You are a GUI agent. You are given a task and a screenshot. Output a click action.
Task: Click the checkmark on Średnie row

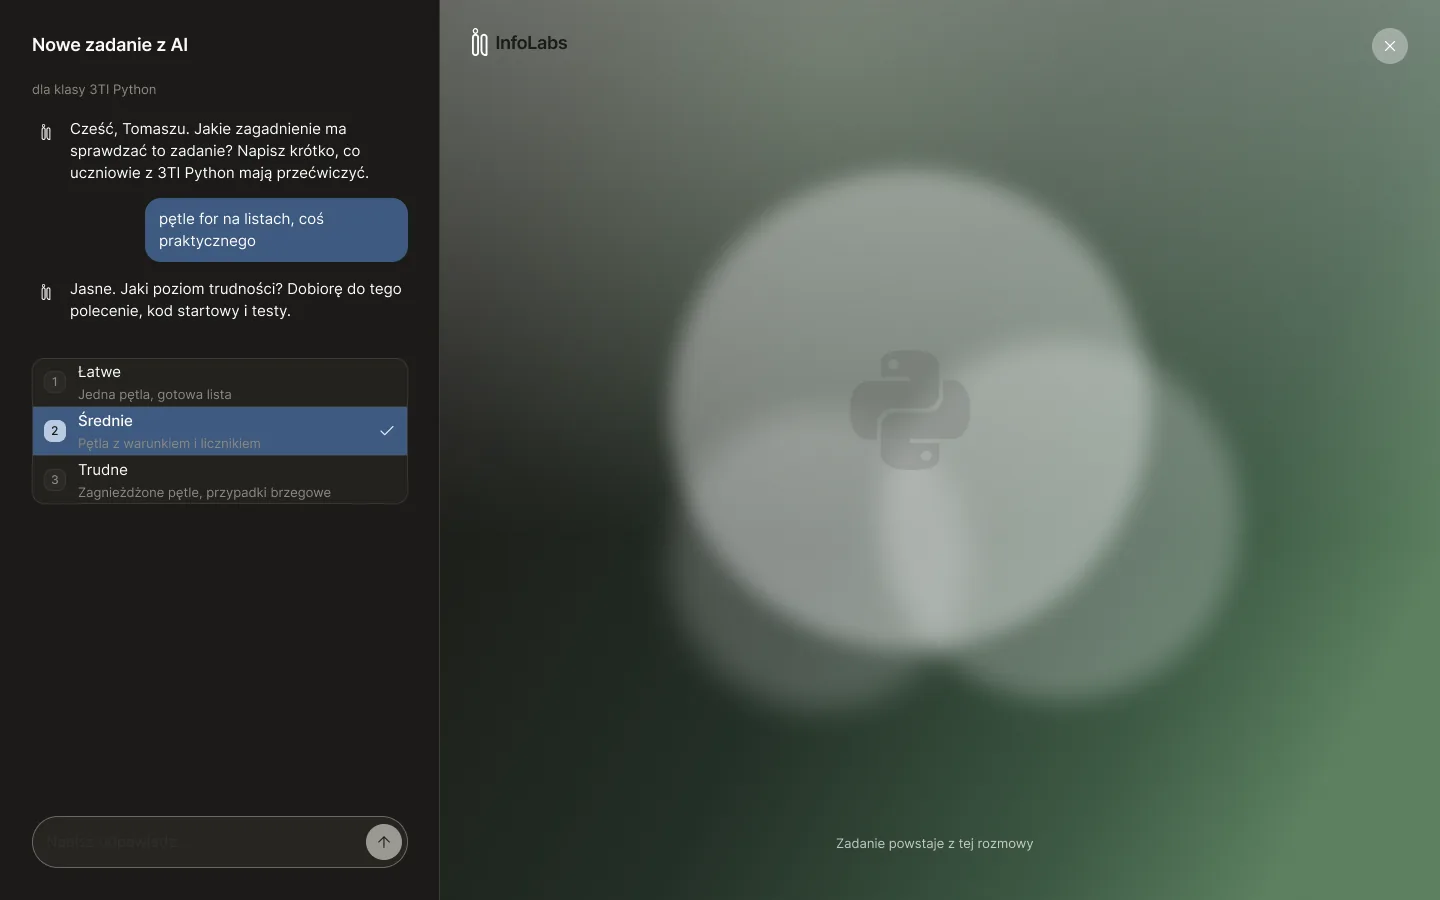[387, 431]
